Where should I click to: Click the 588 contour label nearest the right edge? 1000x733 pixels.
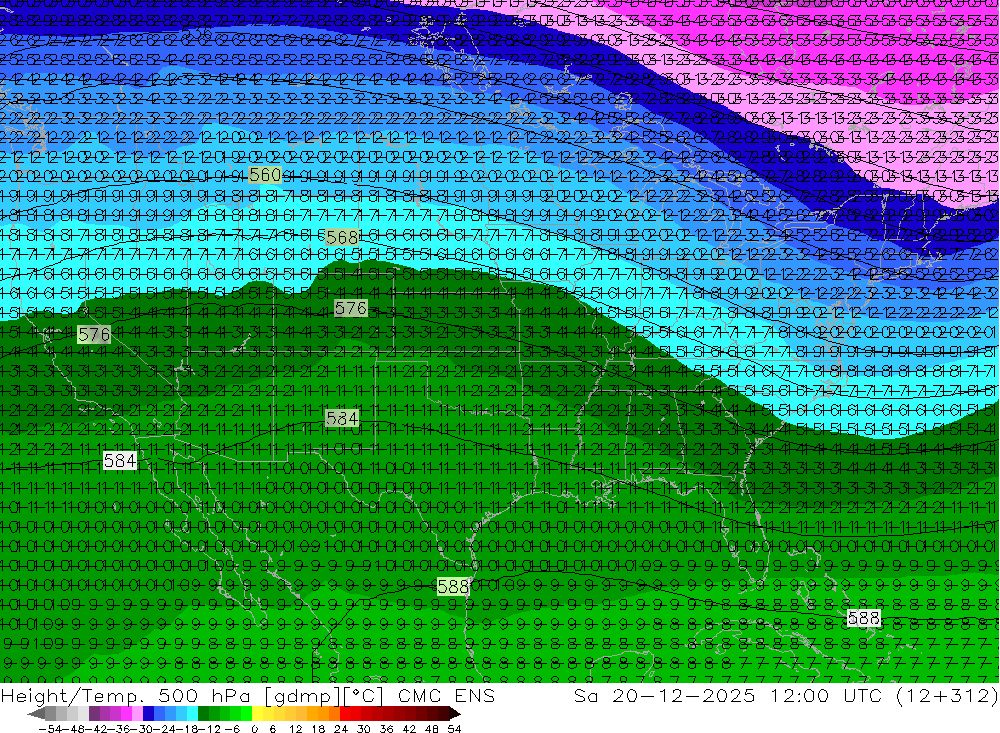(863, 618)
